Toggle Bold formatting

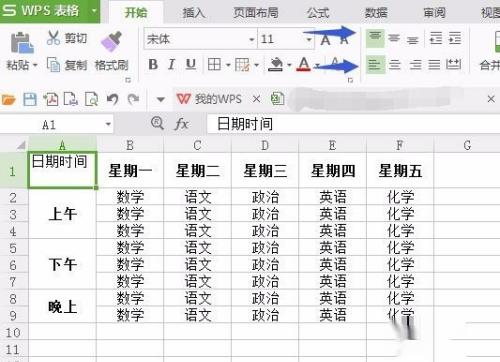point(153,64)
